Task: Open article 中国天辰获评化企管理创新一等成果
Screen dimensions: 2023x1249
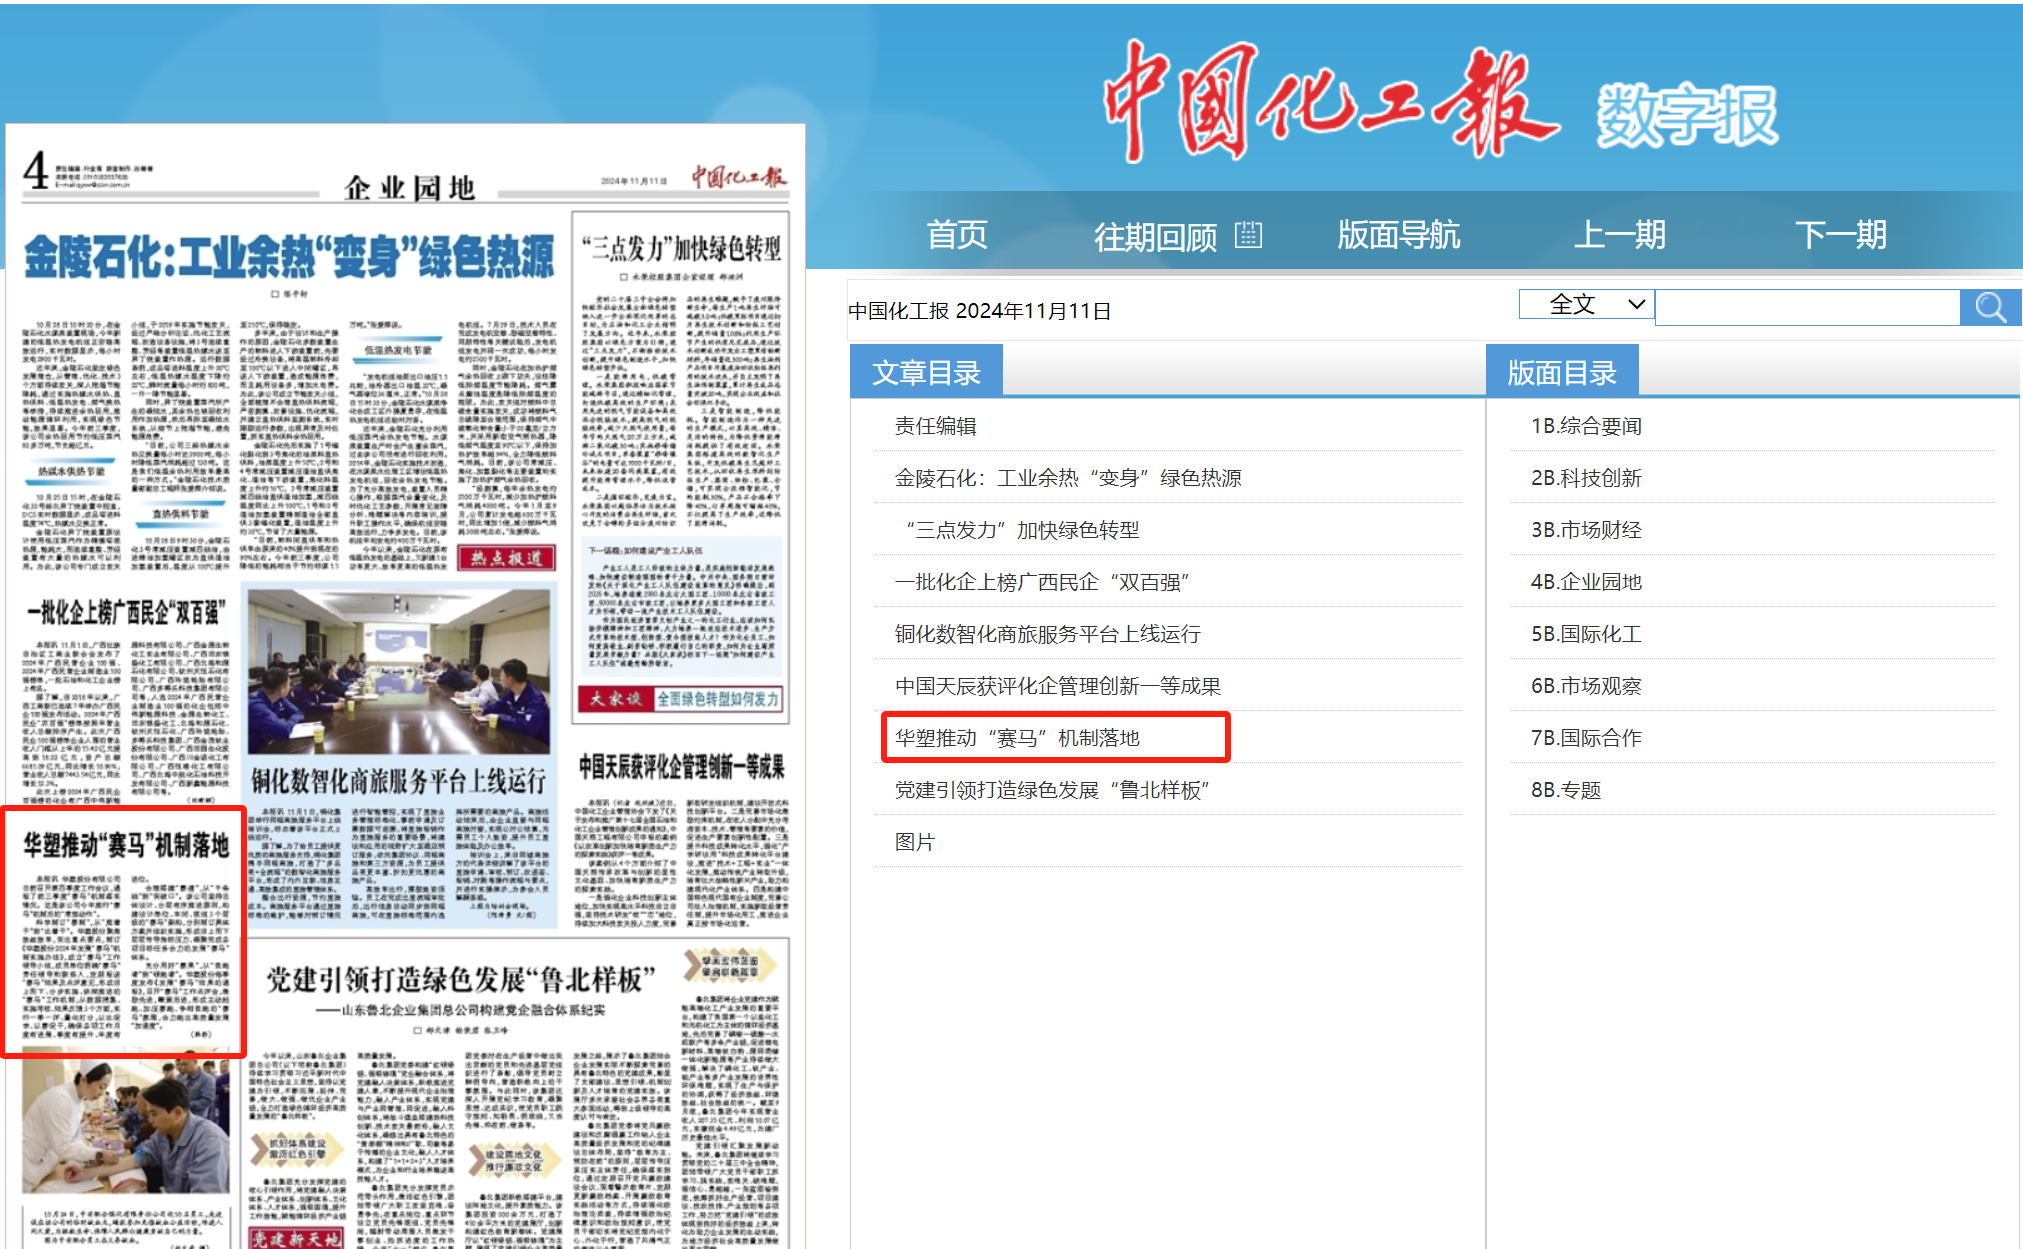Action: pos(1057,686)
